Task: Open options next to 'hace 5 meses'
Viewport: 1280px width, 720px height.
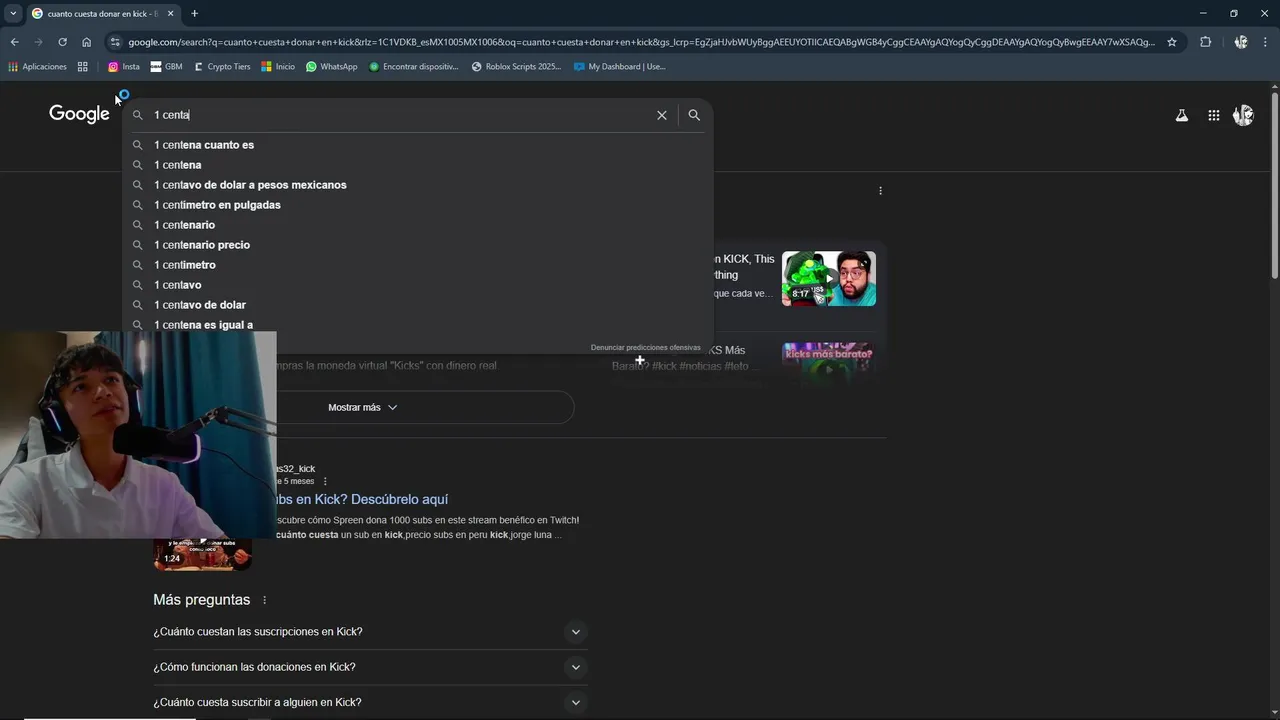Action: coord(325,482)
